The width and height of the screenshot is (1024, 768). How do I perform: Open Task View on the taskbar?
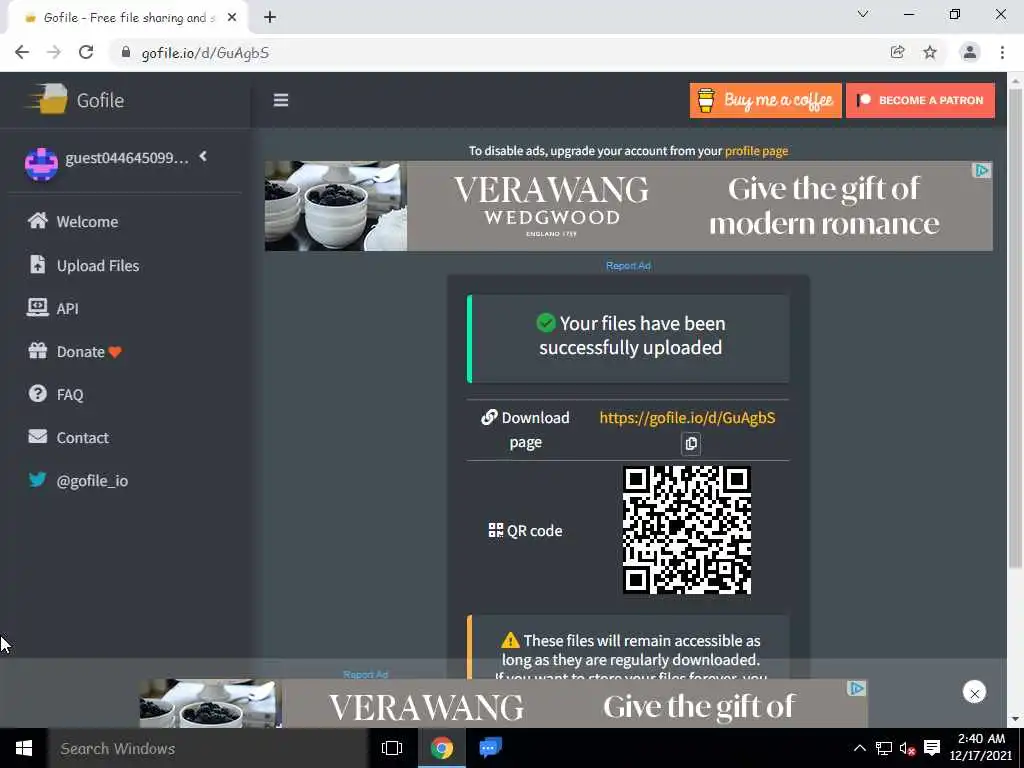[392, 748]
